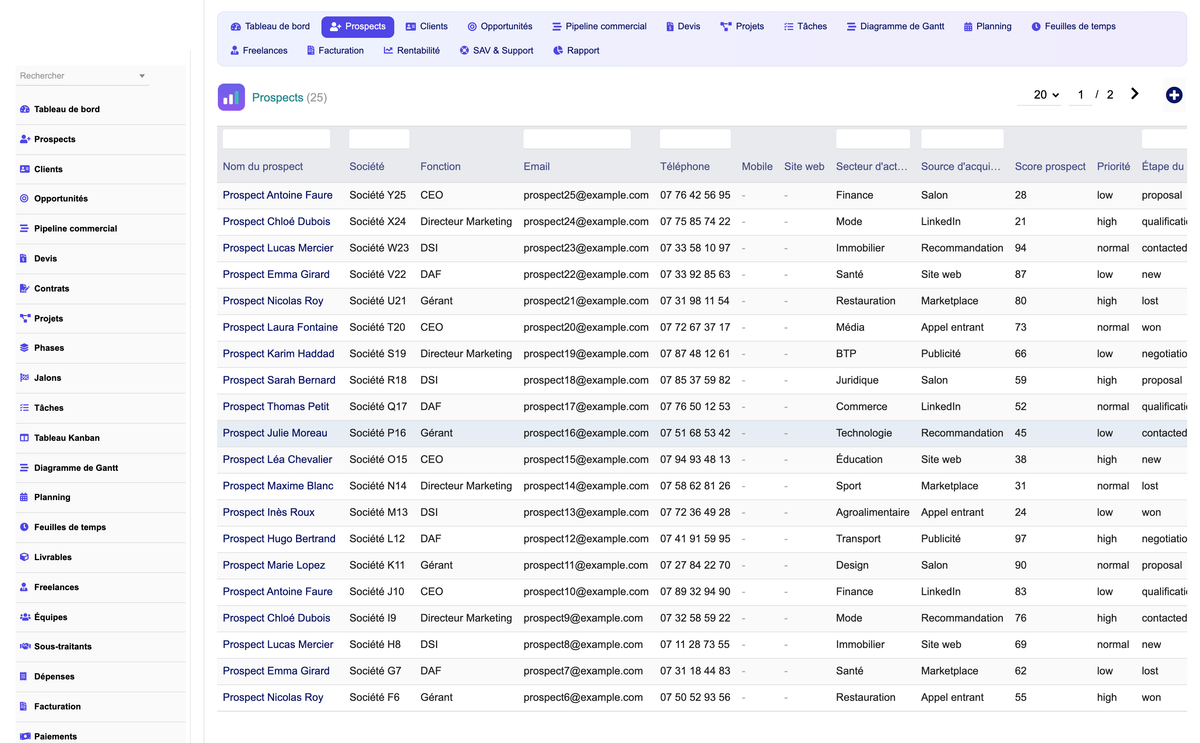Switch to the Opportunités tab in the top nav

(x=500, y=27)
